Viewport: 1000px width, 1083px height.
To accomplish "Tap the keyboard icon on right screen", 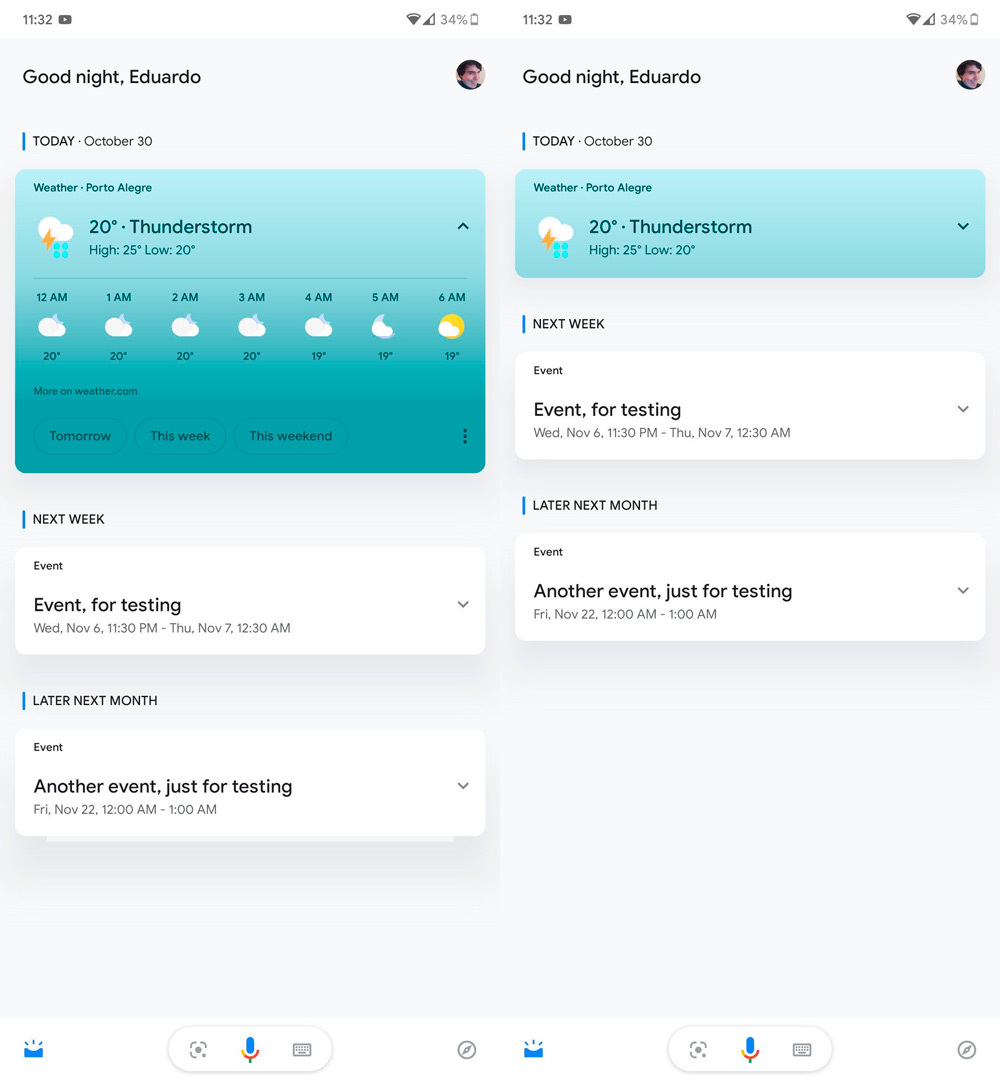I will click(802, 1049).
